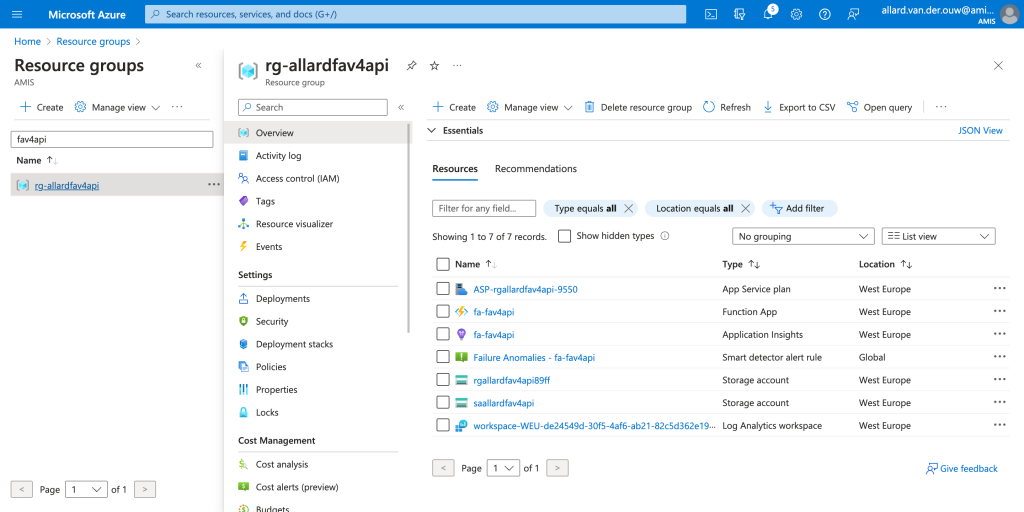Switch to the Recommendations tab

coord(535,169)
